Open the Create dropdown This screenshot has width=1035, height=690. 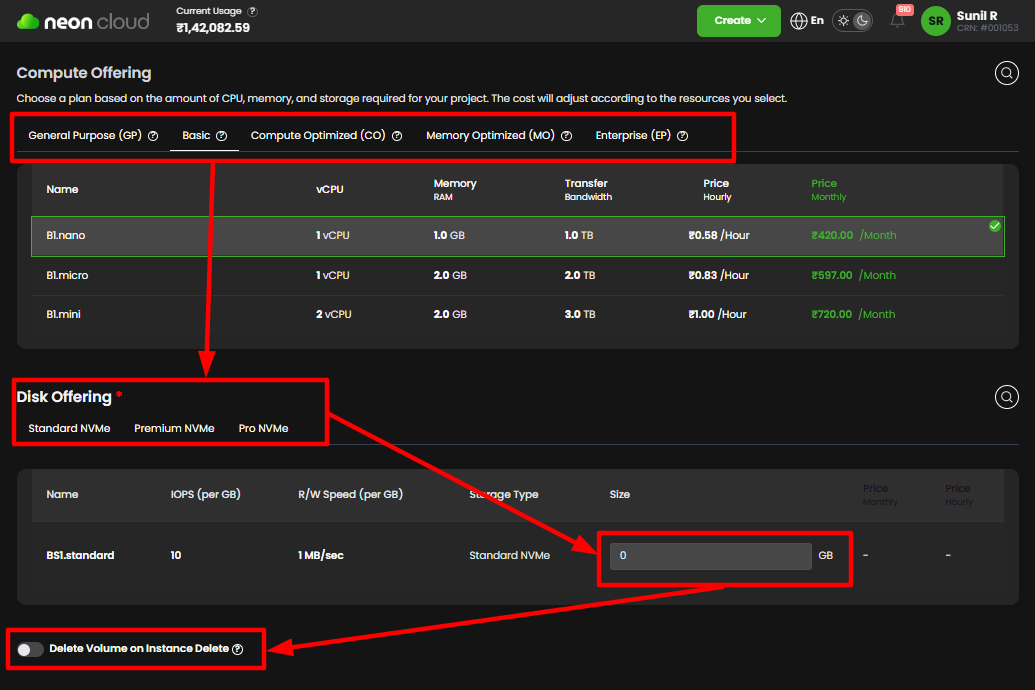tap(738, 21)
